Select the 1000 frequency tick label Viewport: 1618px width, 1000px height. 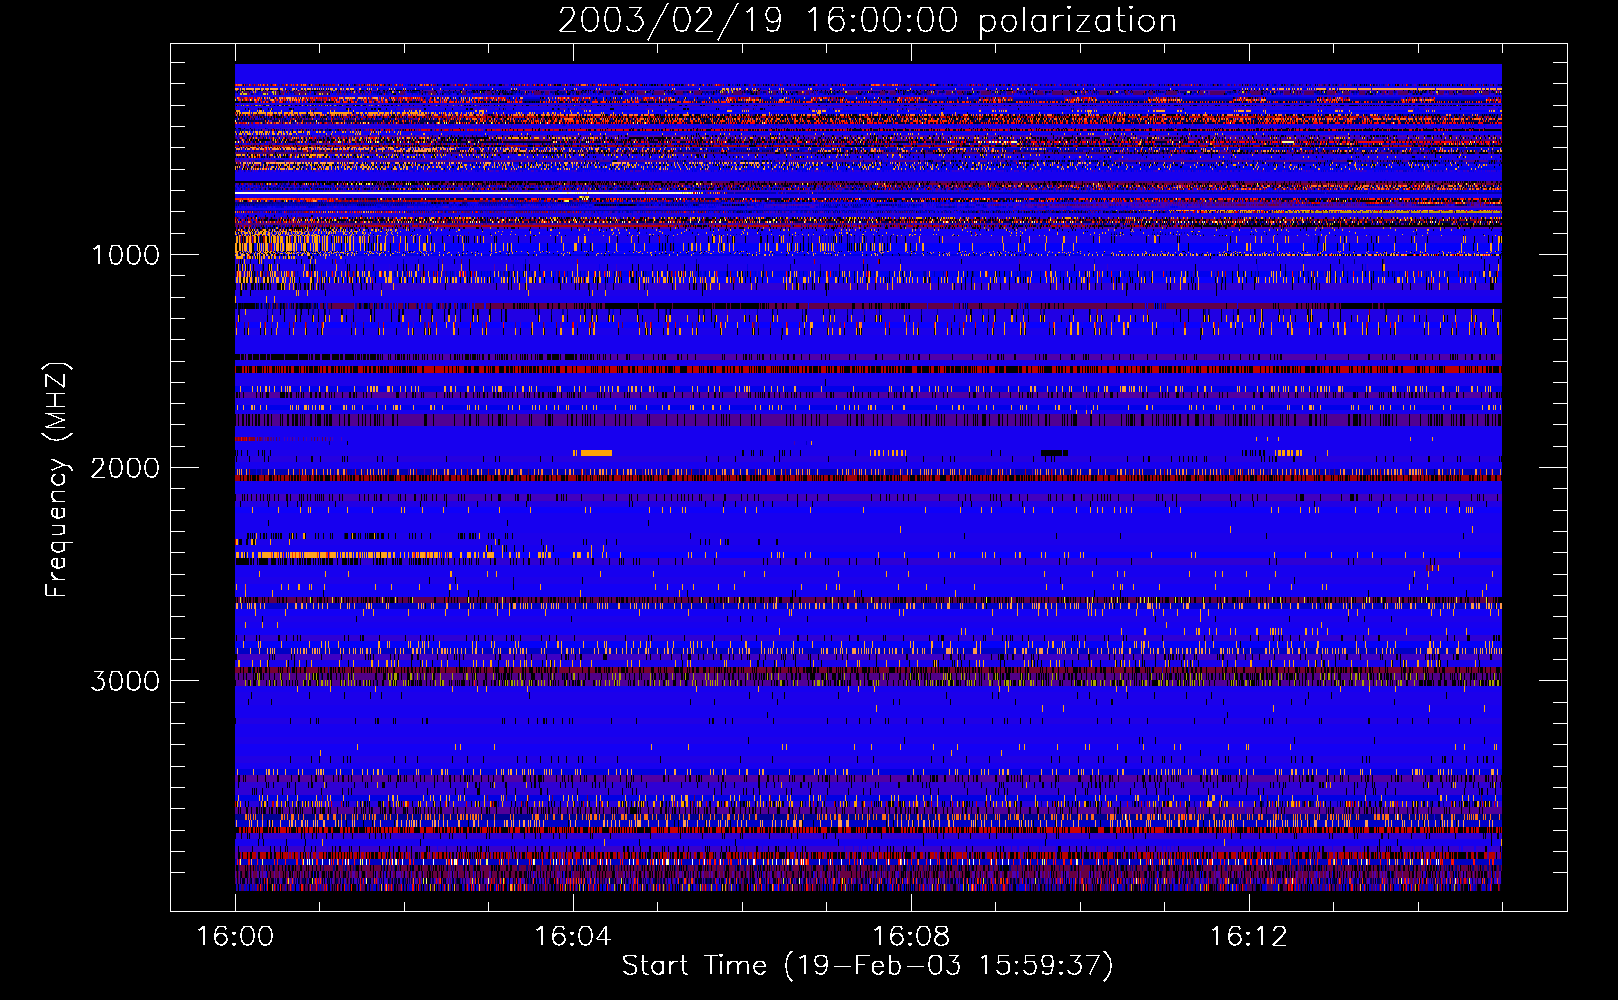pos(125,255)
